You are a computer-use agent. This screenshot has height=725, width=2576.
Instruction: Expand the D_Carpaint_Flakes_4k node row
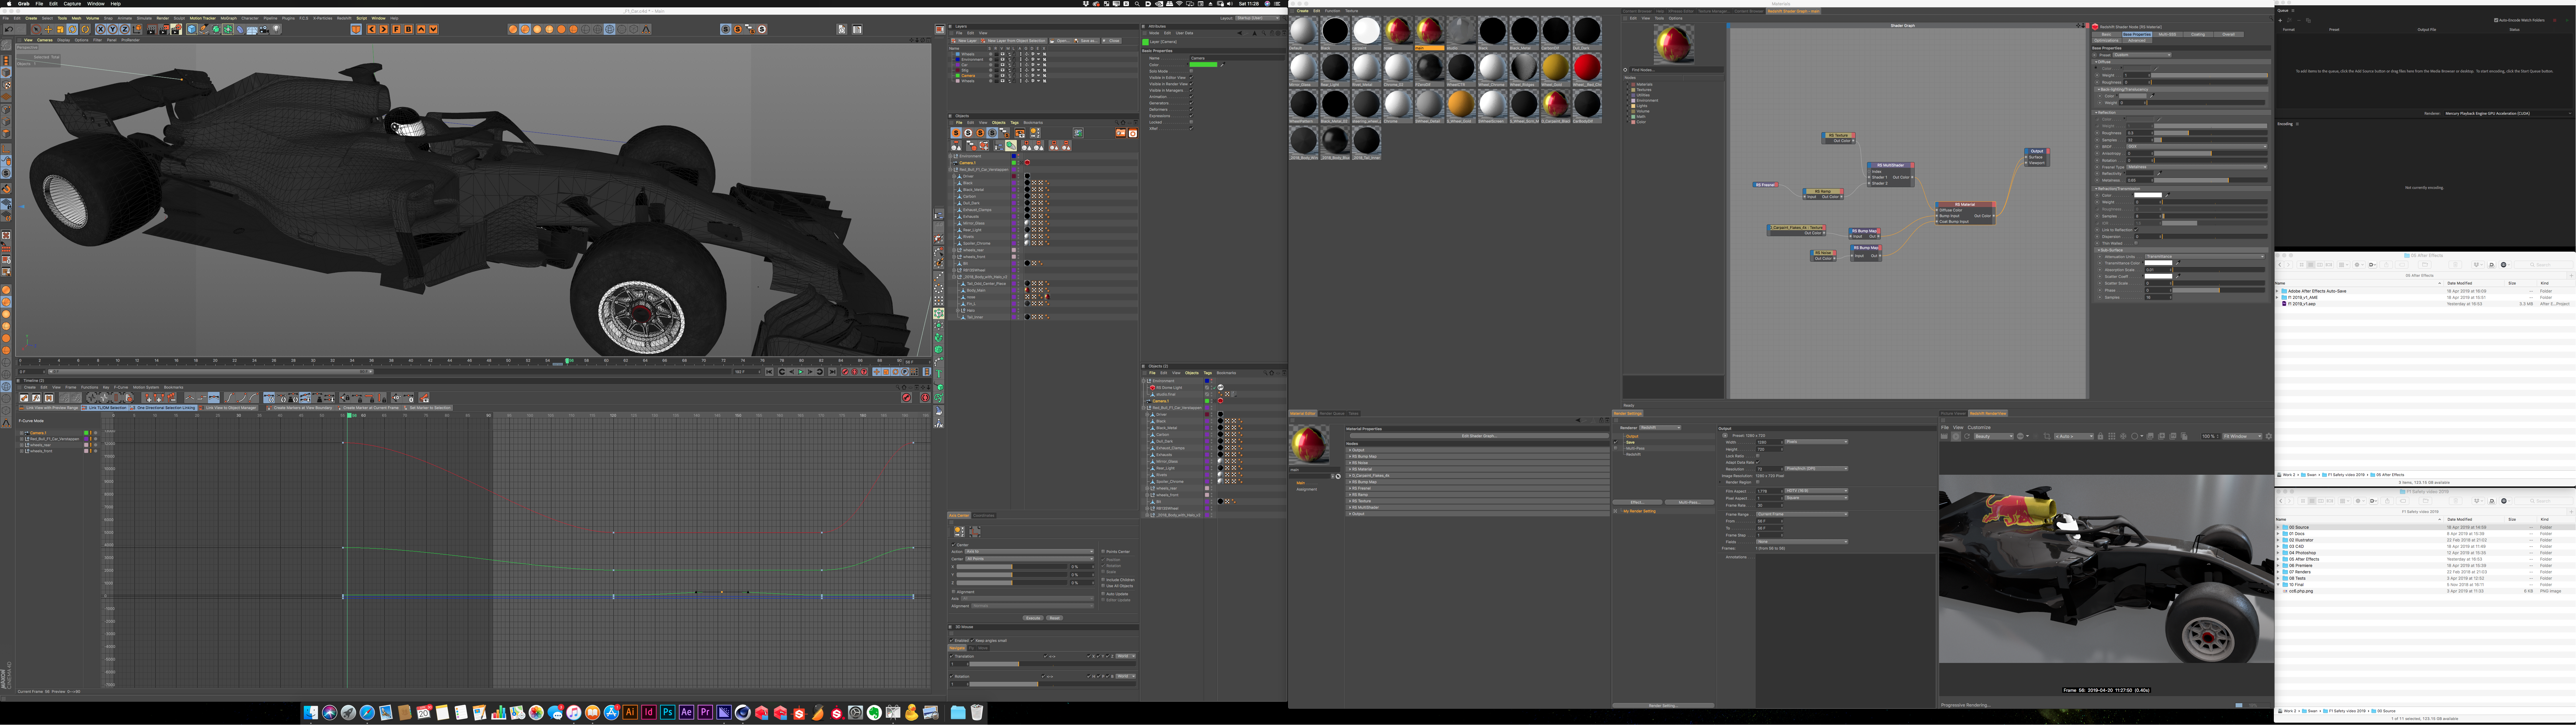click(1478, 476)
